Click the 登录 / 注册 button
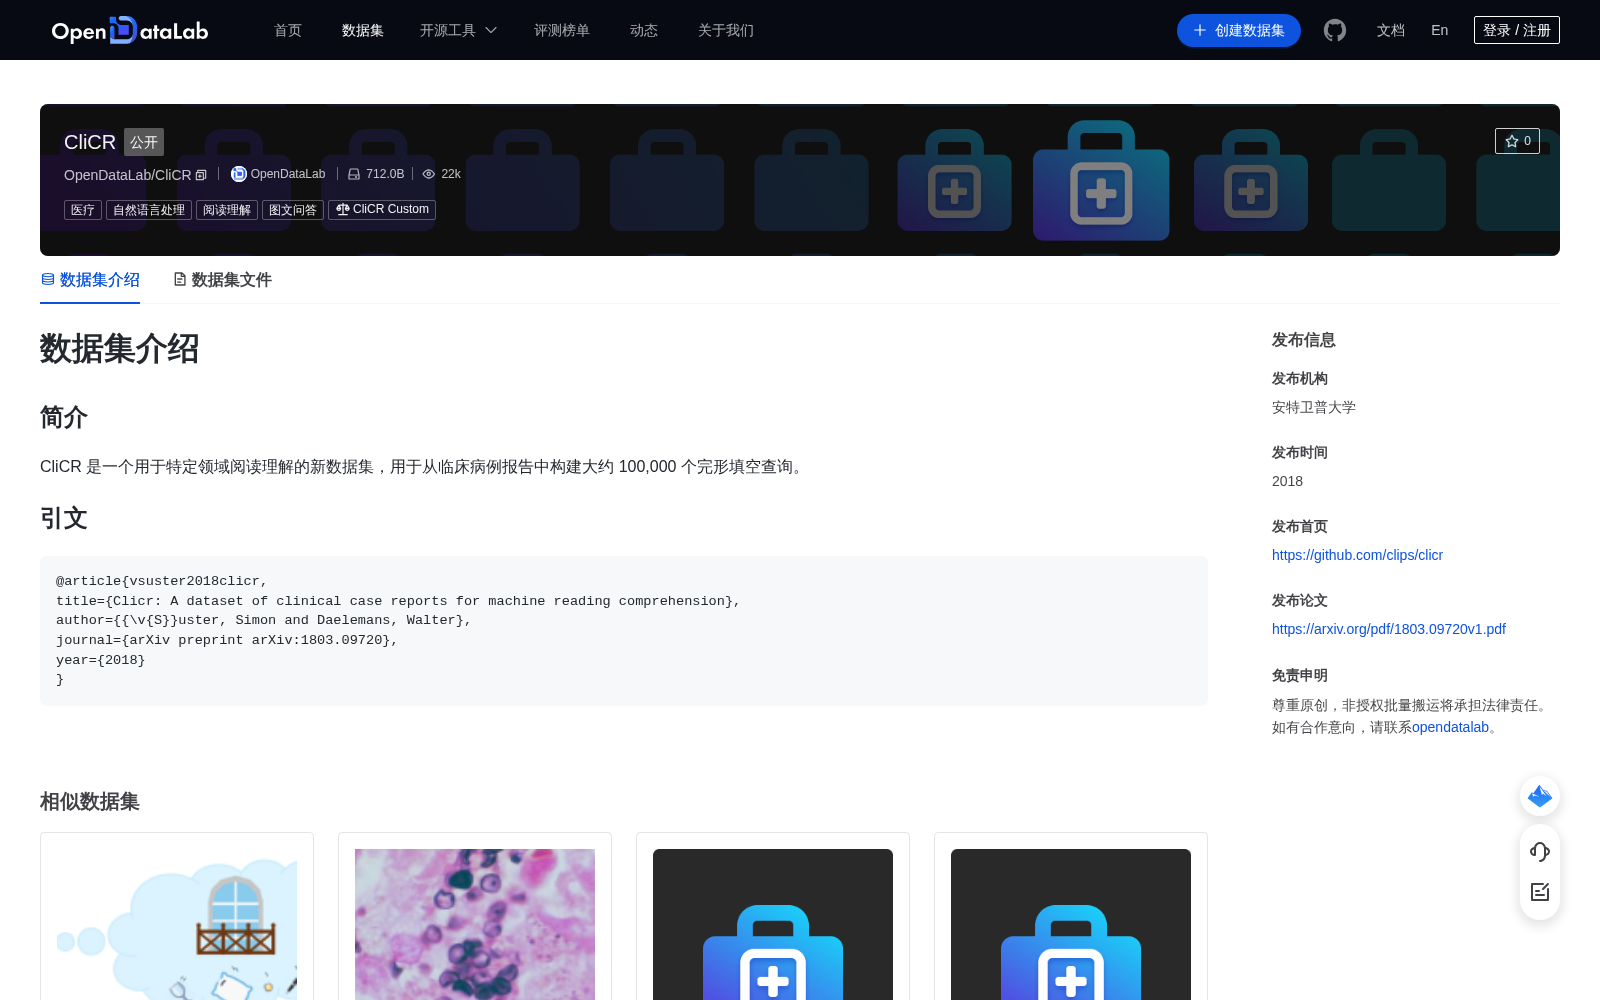Screen dimensions: 1600x1000 [x=1517, y=30]
